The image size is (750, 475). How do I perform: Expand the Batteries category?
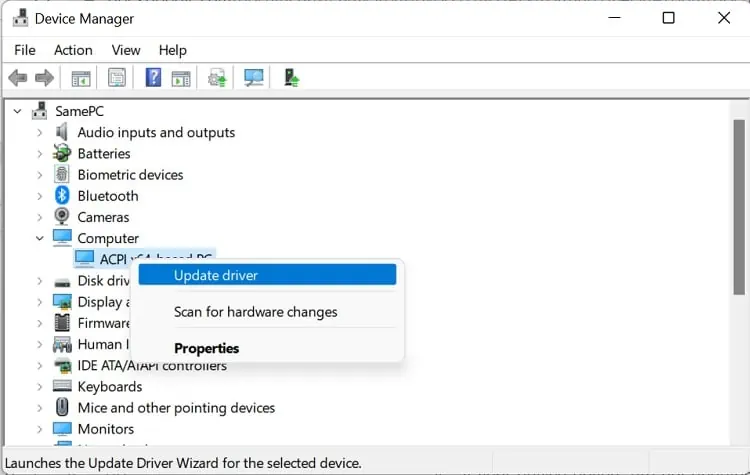39,154
